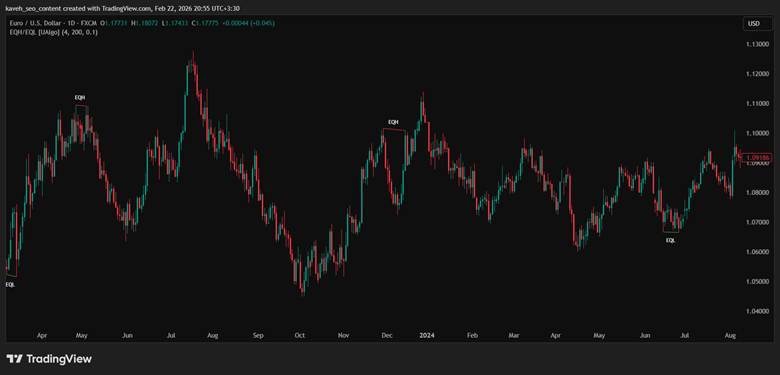Click the Nov label on the time axis
The image size is (780, 375).
tap(343, 336)
